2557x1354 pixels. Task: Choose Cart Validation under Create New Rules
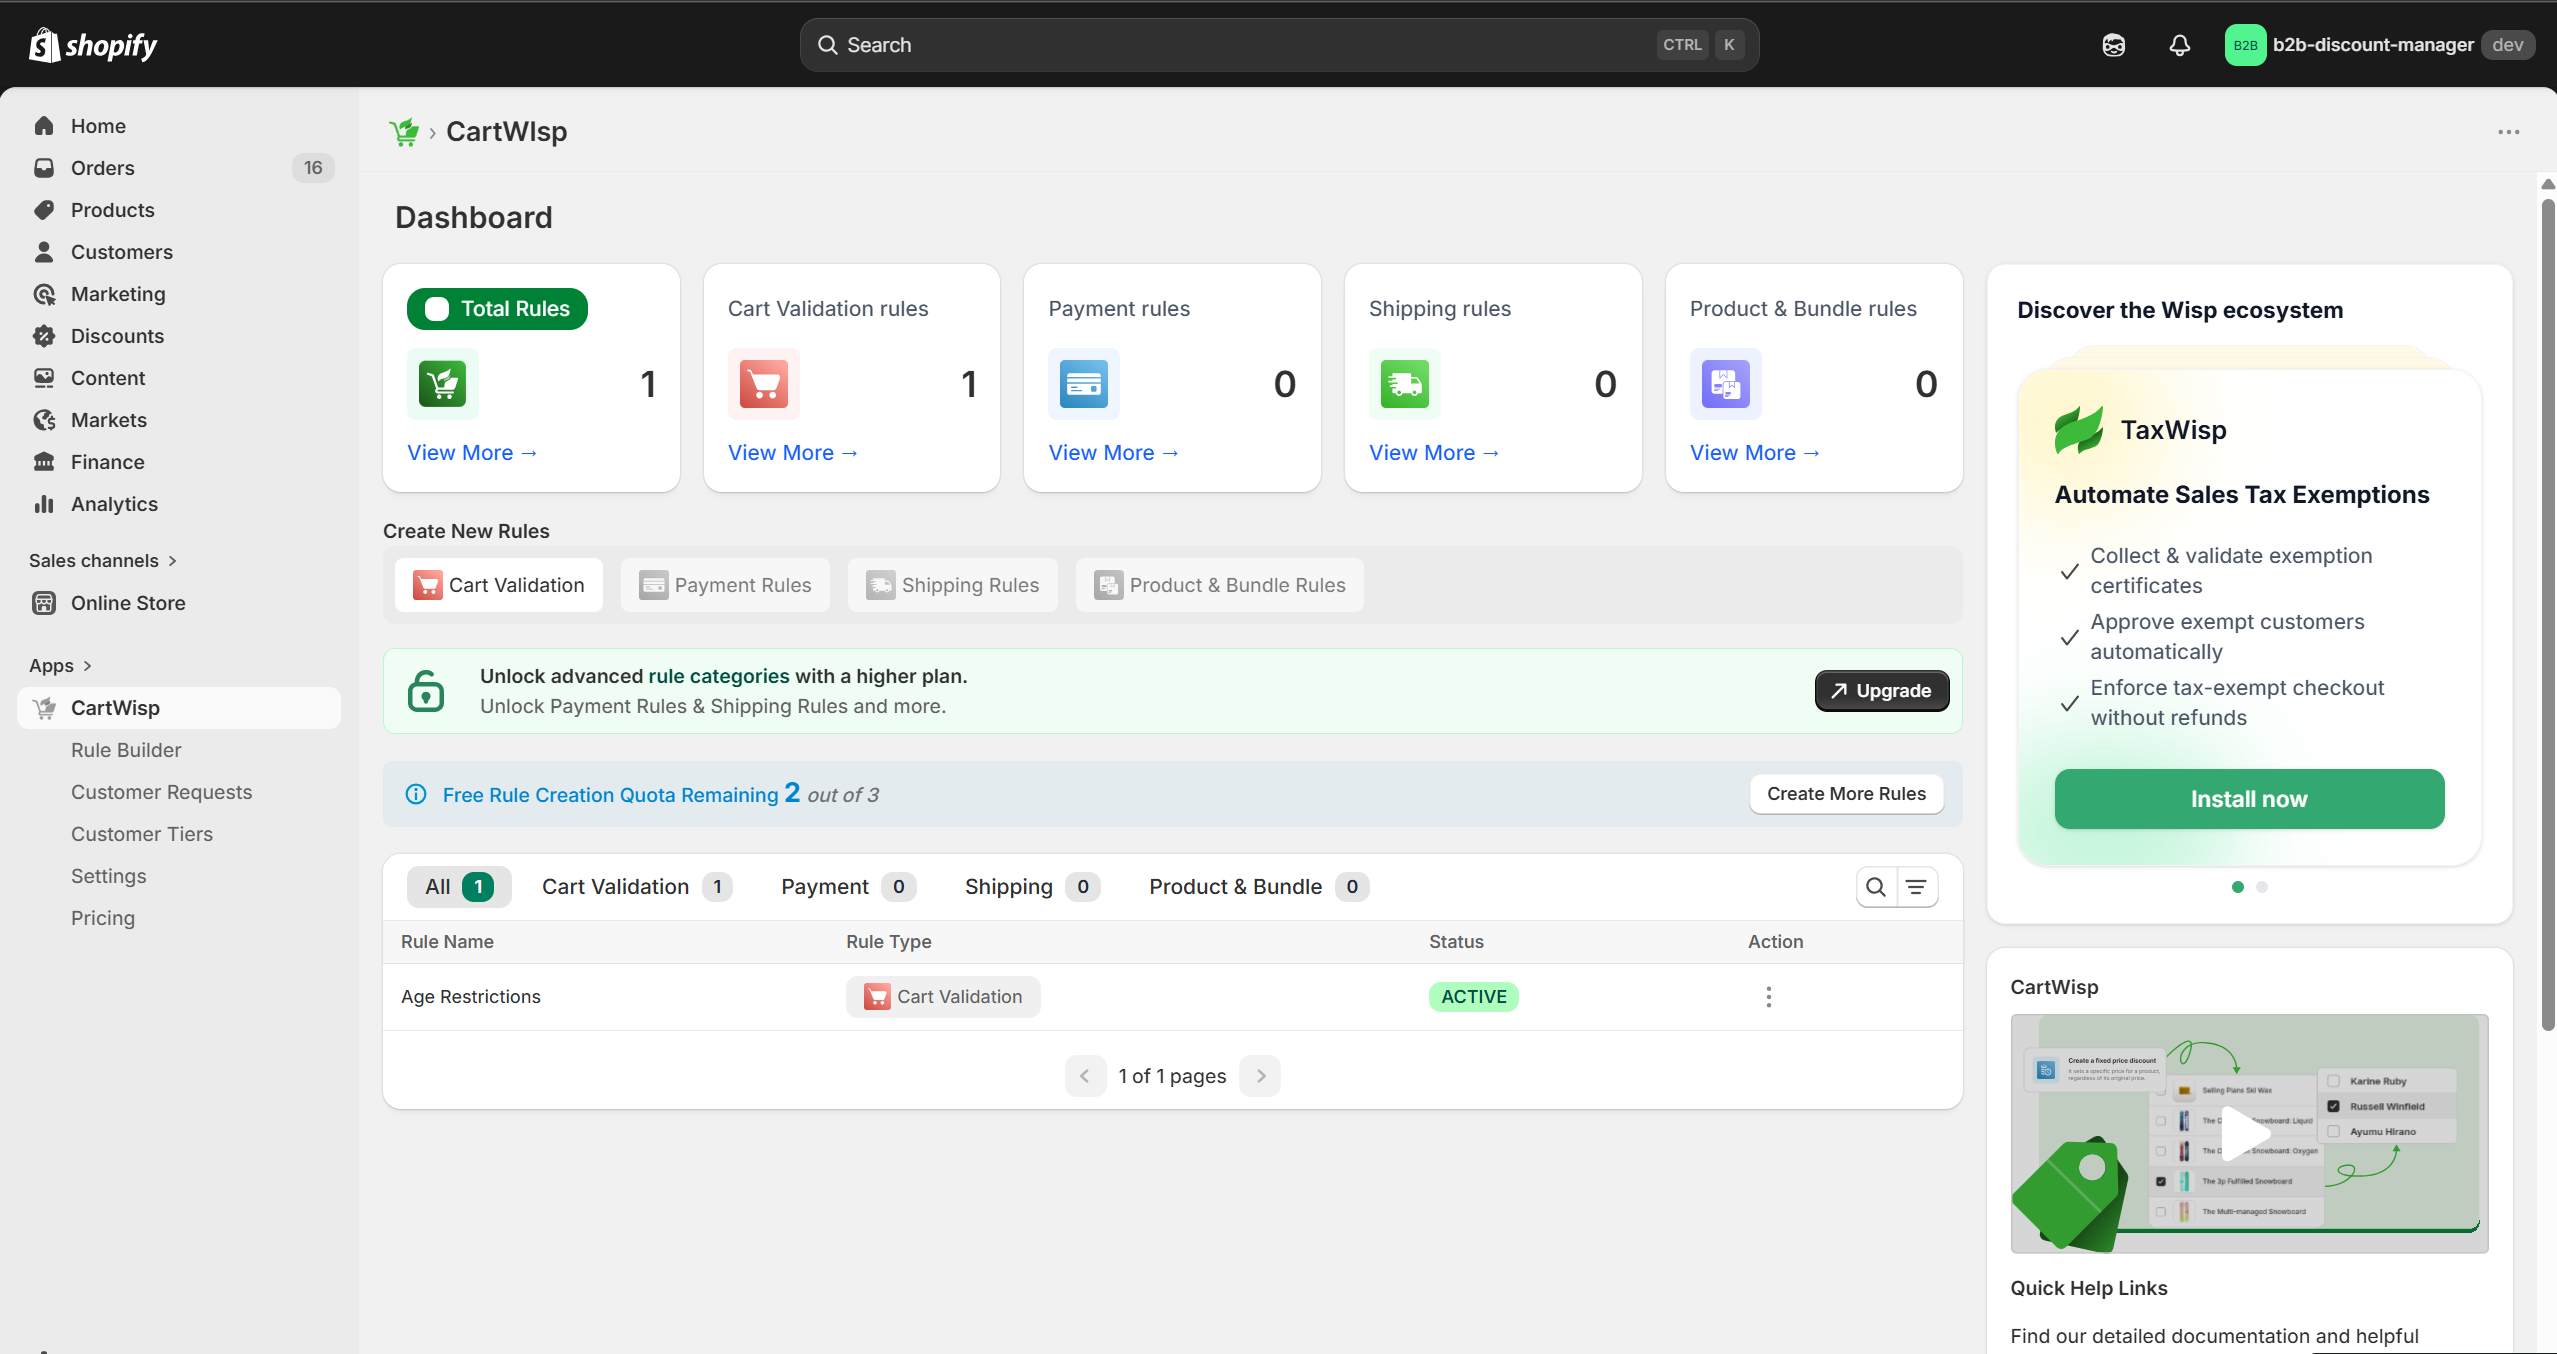499,585
